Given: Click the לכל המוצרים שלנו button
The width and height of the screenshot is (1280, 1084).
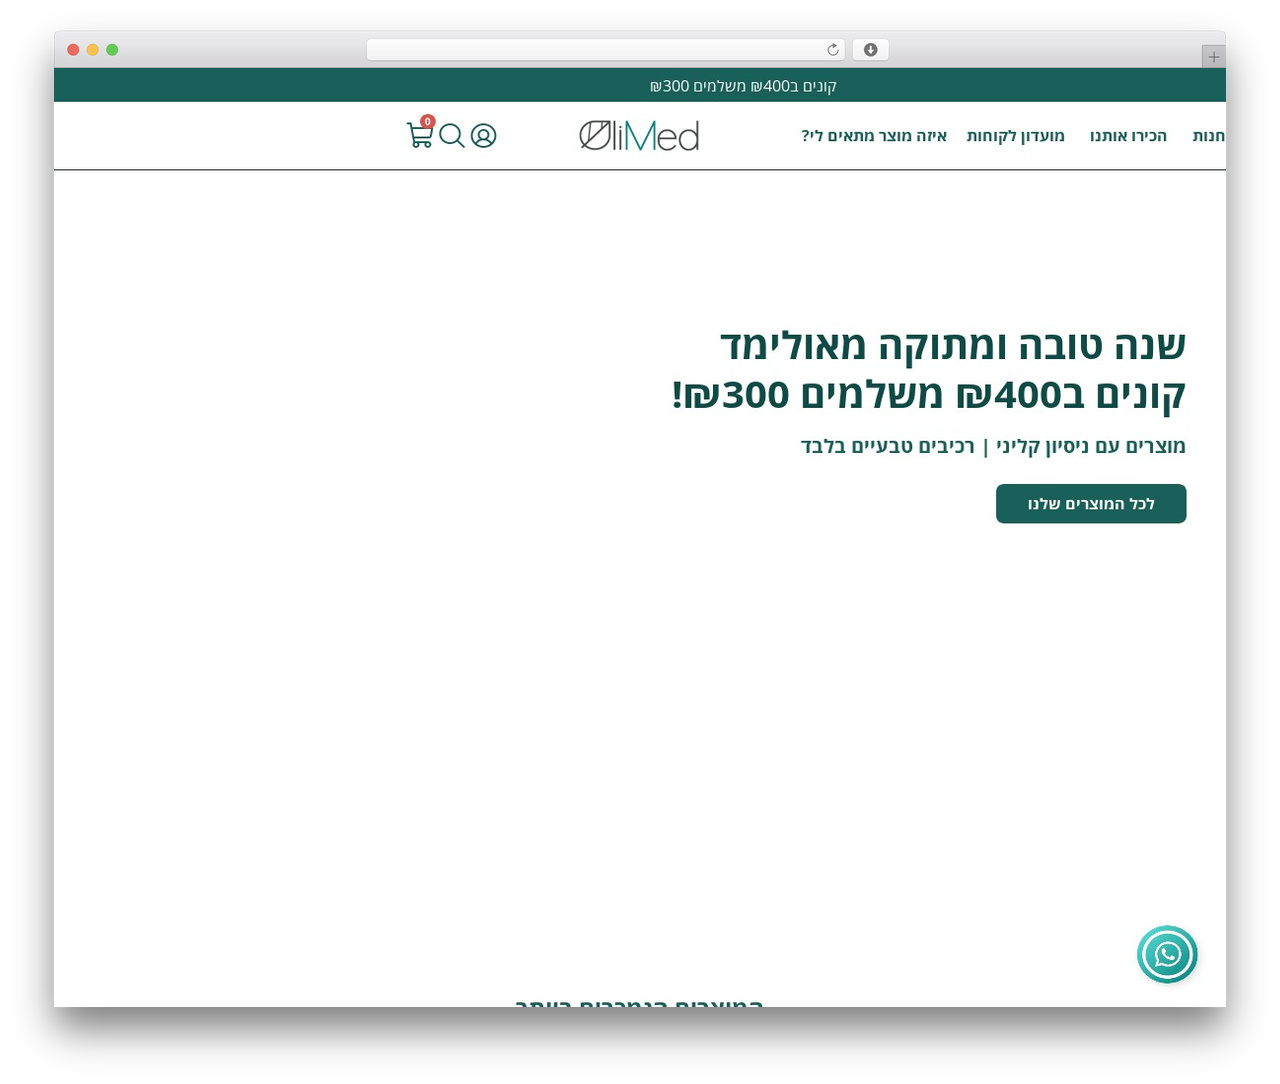Looking at the screenshot, I should click(1091, 504).
